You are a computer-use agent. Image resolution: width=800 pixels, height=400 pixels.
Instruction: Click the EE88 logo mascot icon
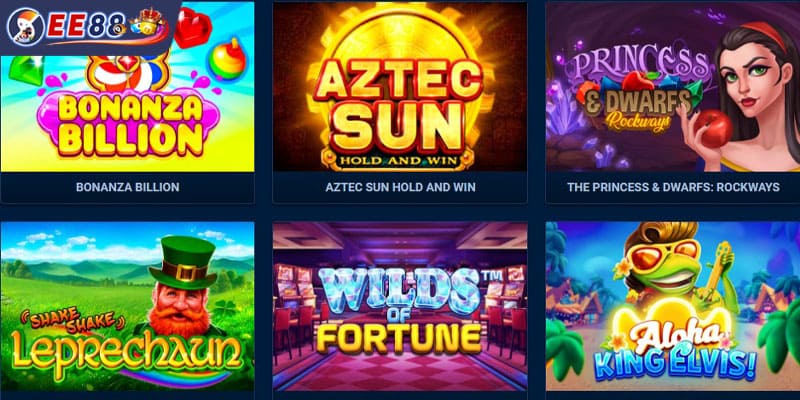[25, 27]
